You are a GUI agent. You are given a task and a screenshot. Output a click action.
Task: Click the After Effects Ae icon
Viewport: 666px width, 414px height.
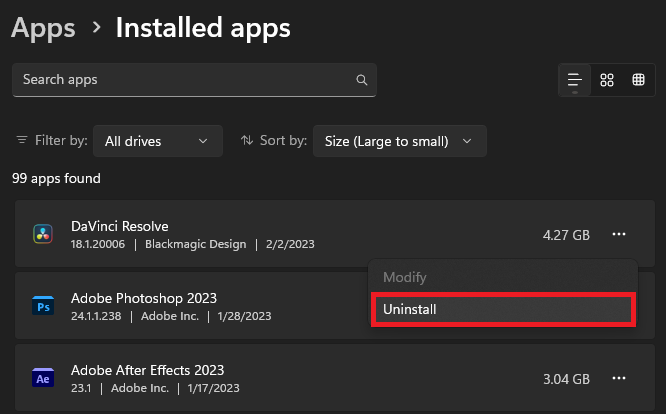[43, 379]
